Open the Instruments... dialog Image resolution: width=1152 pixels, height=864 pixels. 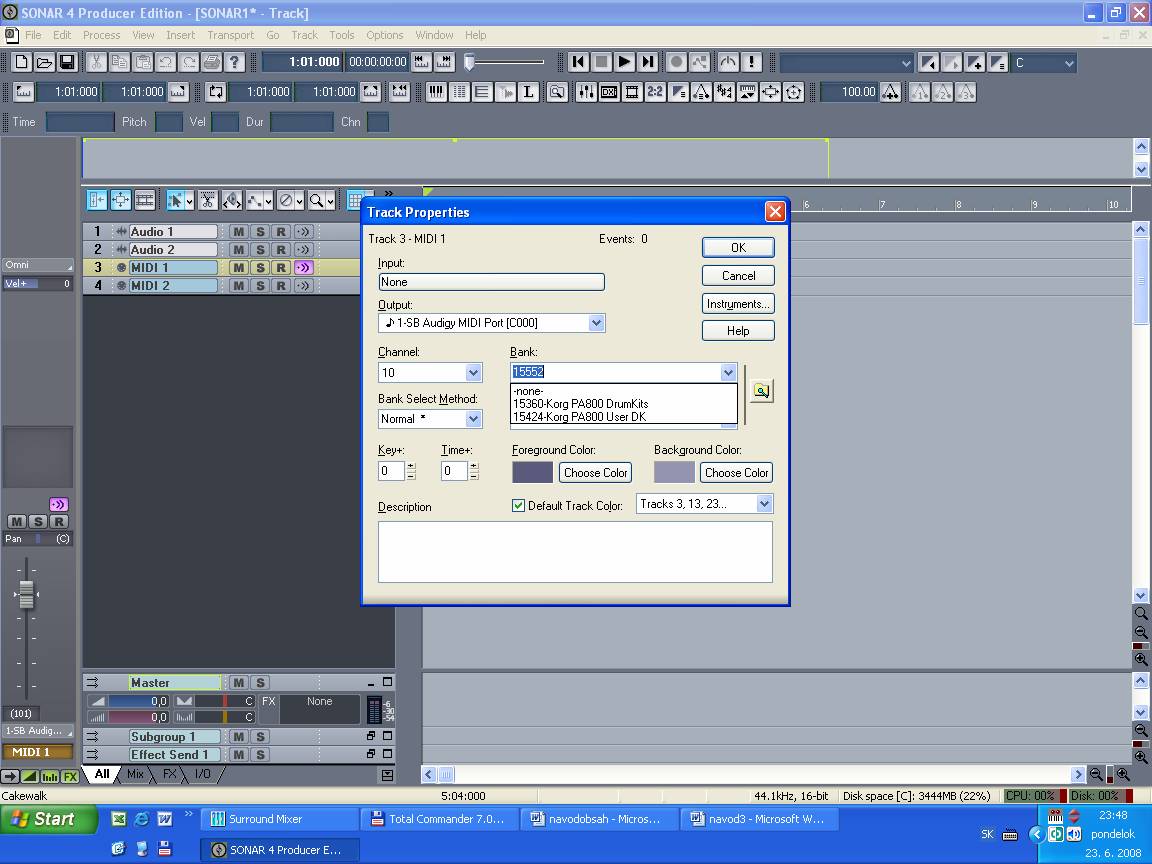738,303
